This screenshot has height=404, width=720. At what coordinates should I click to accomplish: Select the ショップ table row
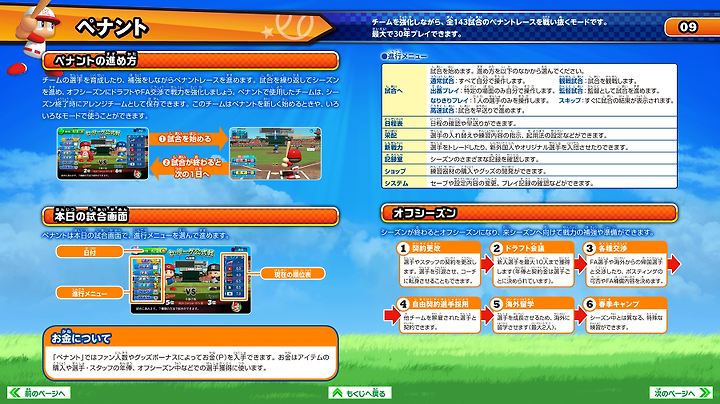pyautogui.click(x=529, y=171)
